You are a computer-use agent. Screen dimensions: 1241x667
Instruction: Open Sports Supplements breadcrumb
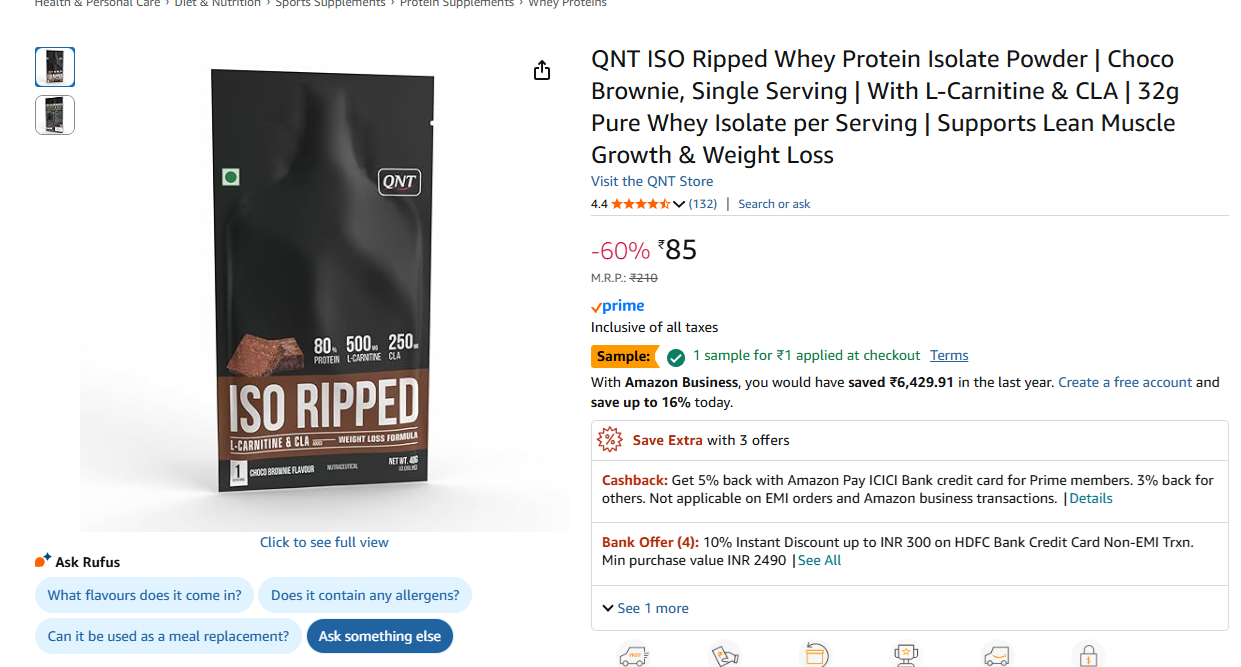point(330,4)
